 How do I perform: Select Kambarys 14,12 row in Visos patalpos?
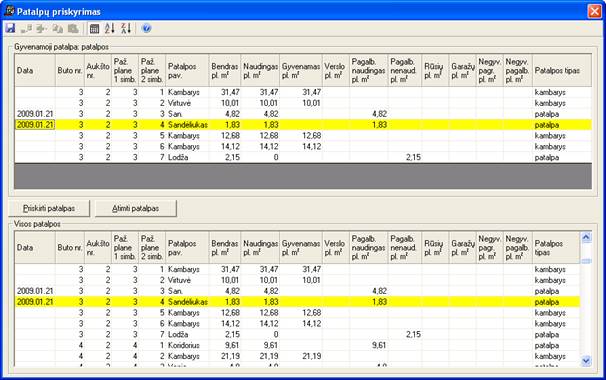[297, 324]
